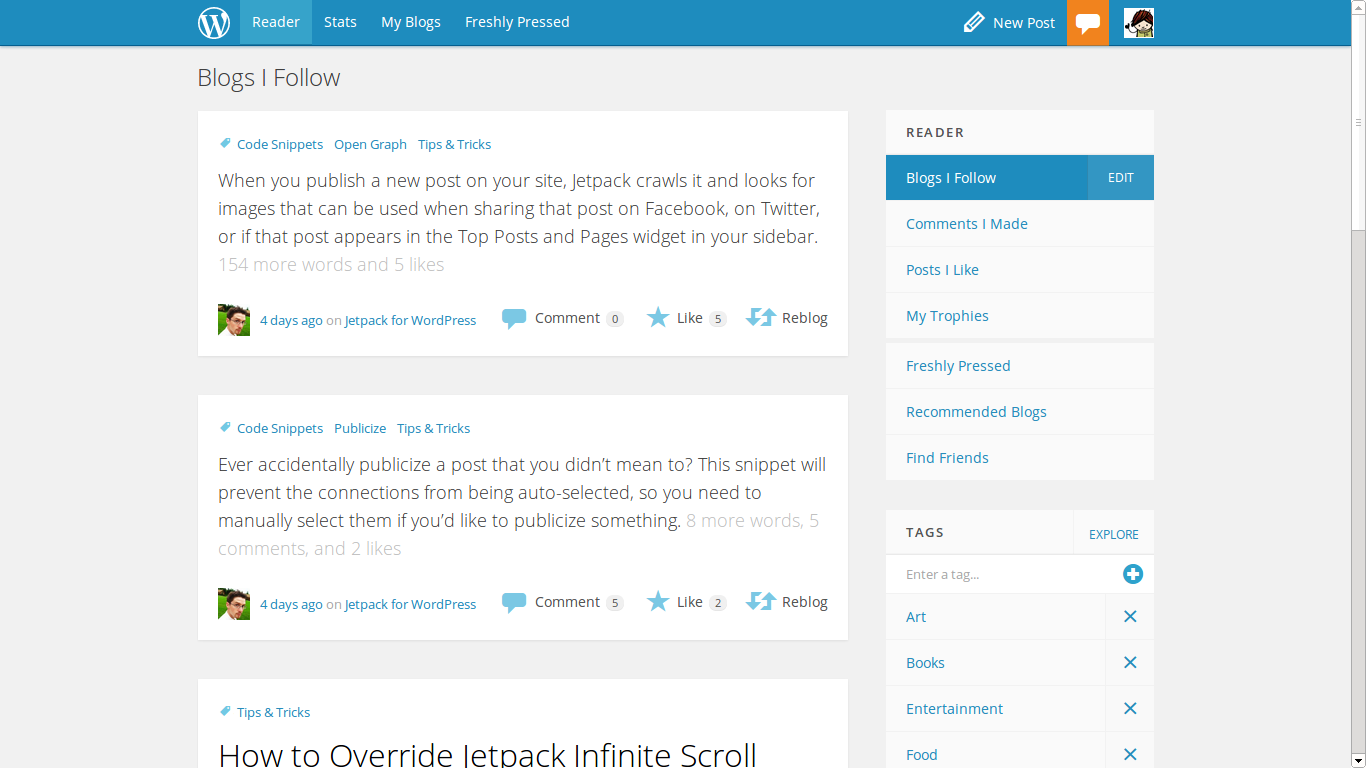Click the tag icon beside Publicize post tags

[x=225, y=428]
